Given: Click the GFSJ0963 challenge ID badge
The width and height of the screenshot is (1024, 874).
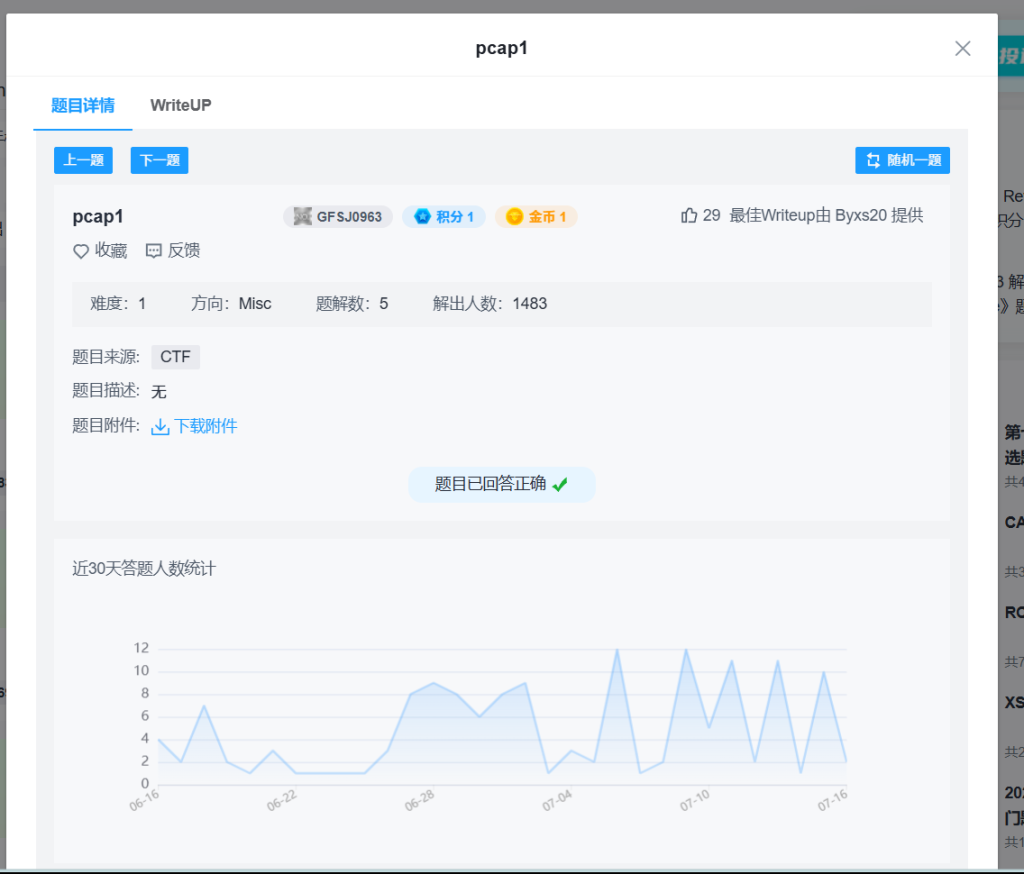Looking at the screenshot, I should [338, 216].
